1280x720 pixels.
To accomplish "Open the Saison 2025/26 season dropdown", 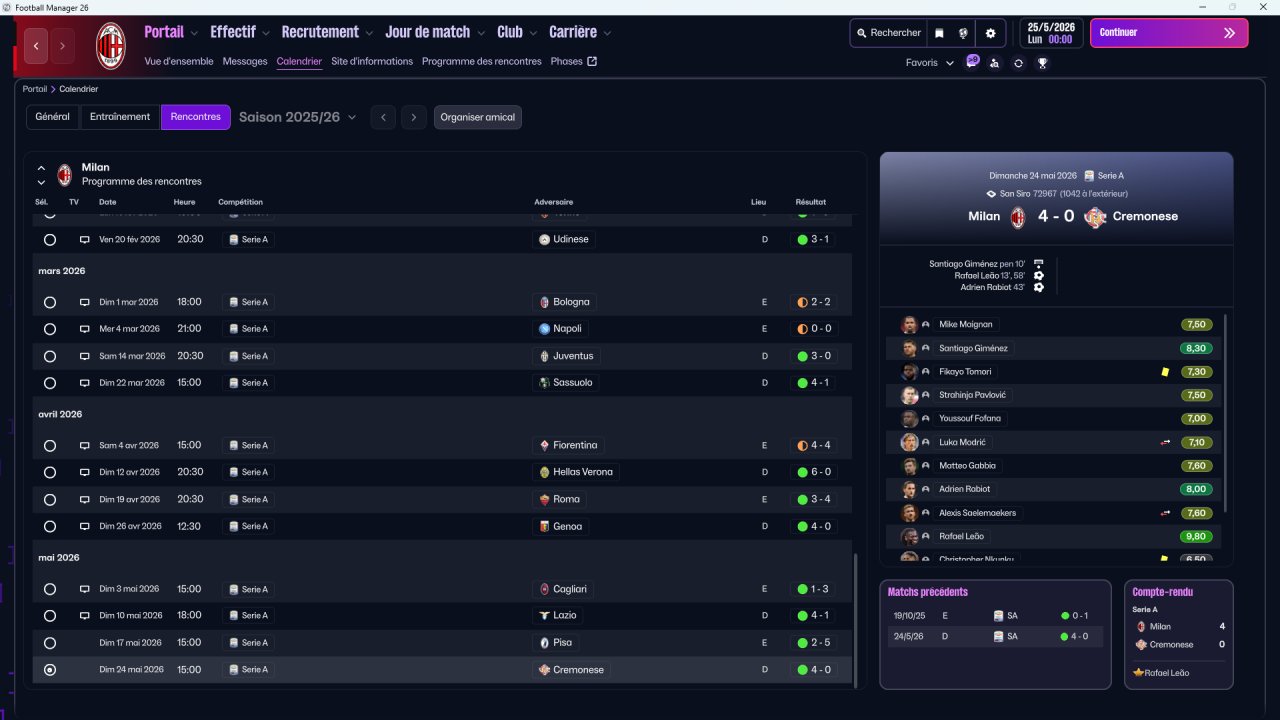I will pyautogui.click(x=297, y=118).
